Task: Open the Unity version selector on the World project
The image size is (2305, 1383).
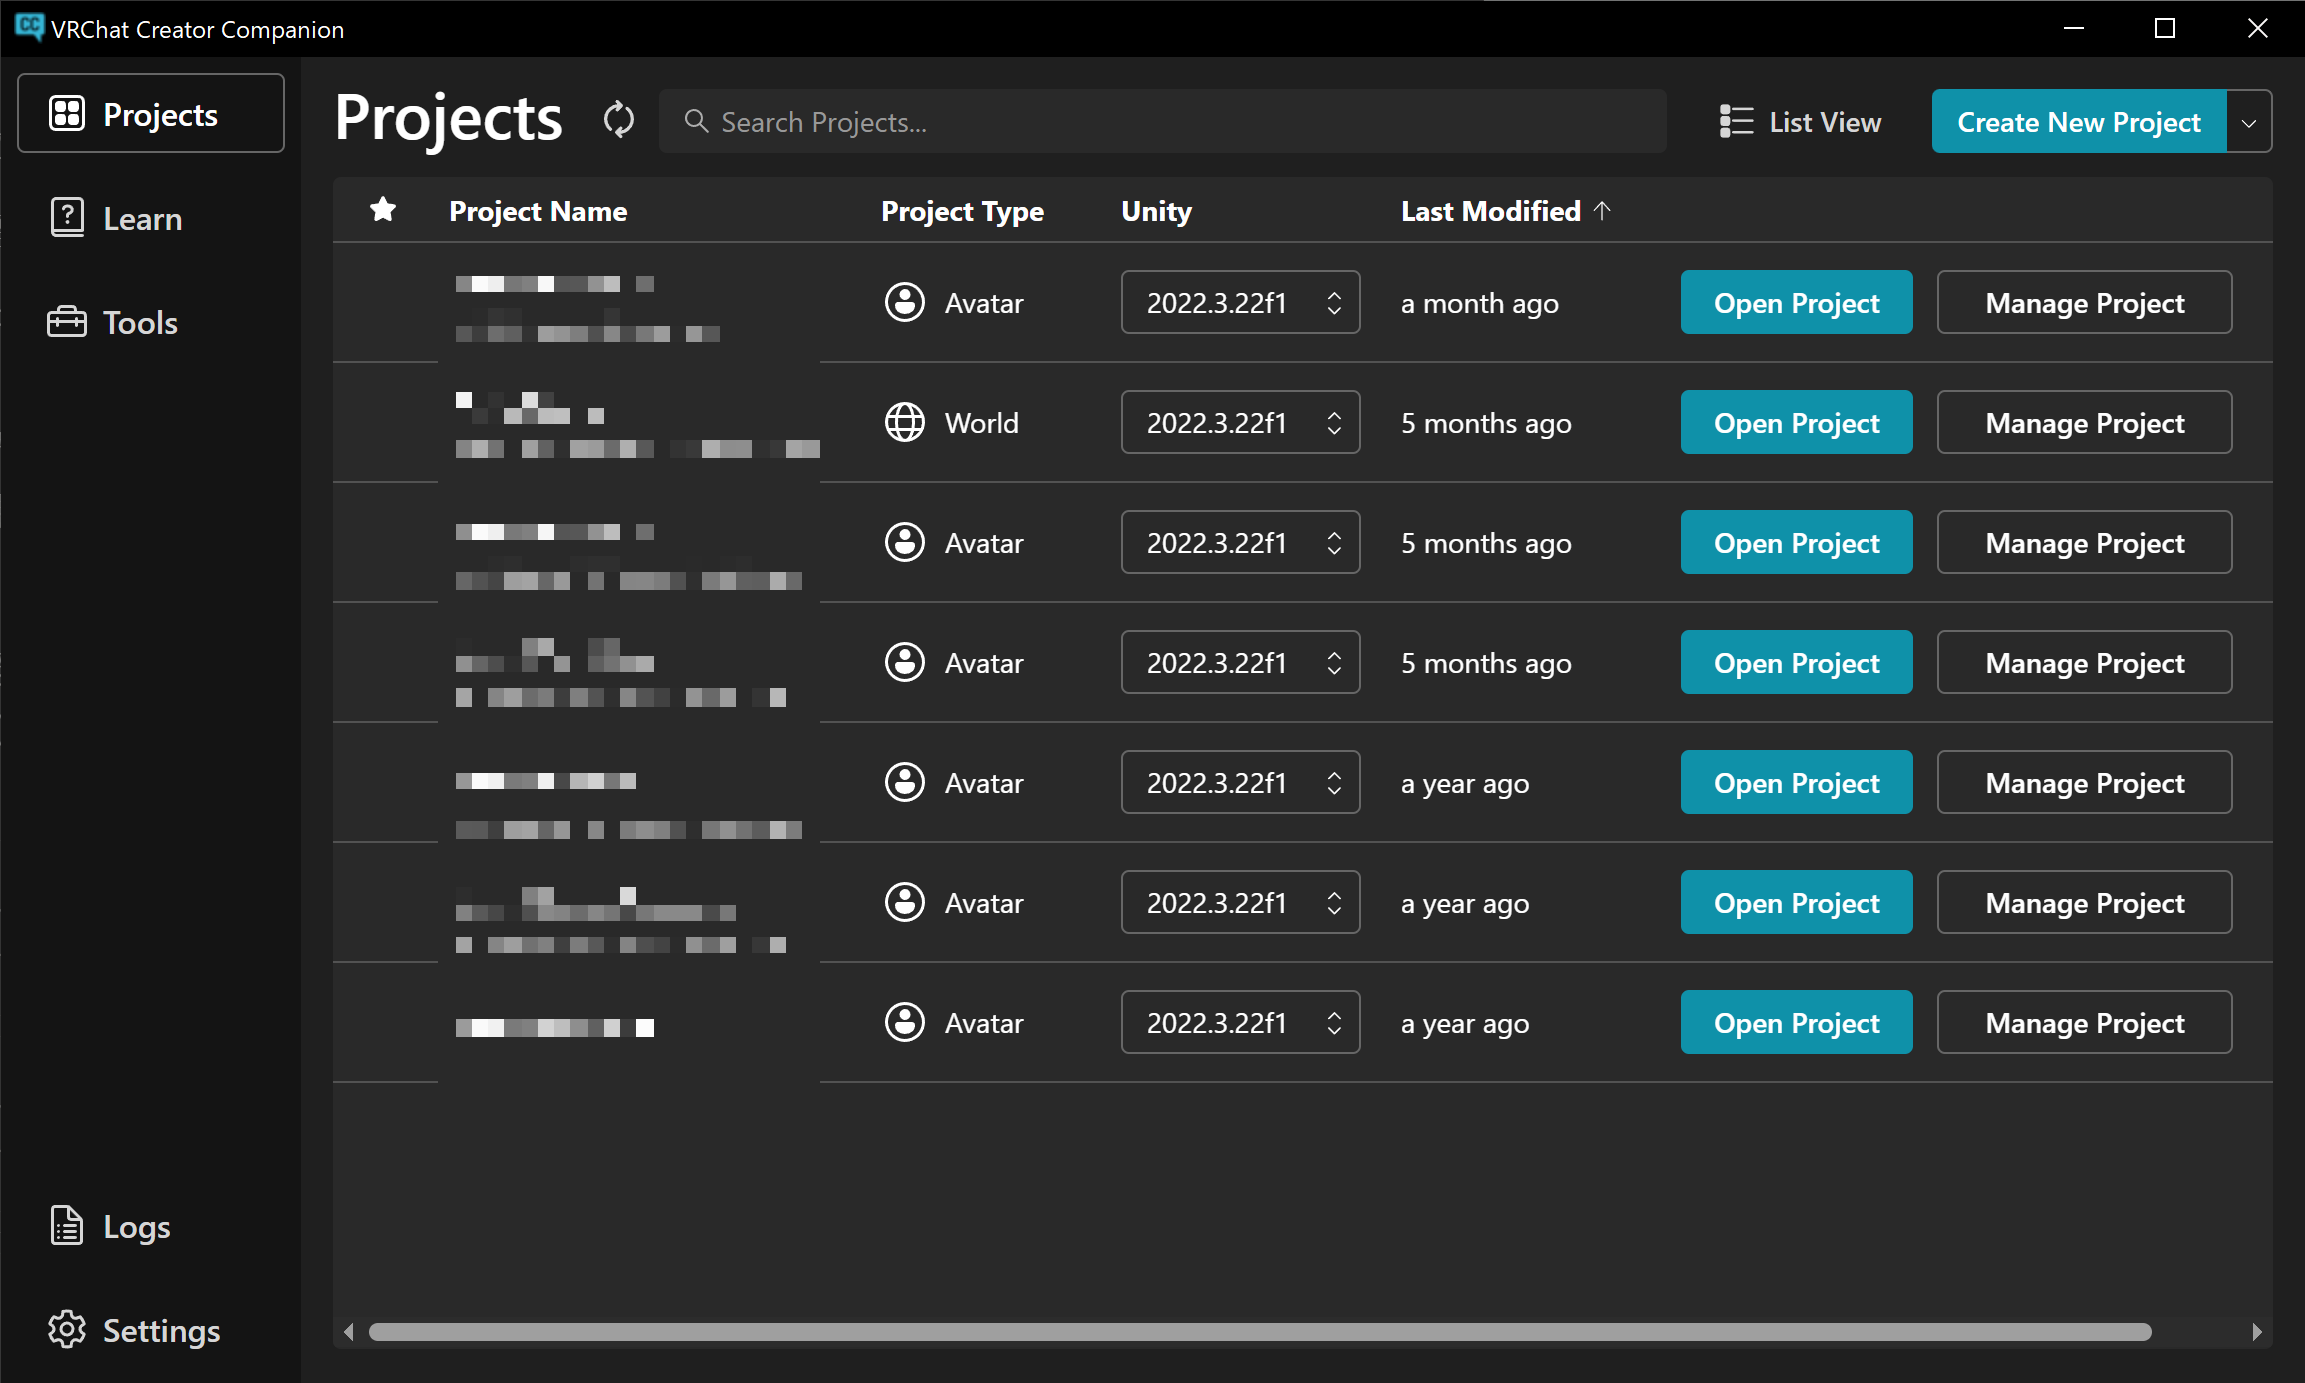Action: click(x=1240, y=422)
